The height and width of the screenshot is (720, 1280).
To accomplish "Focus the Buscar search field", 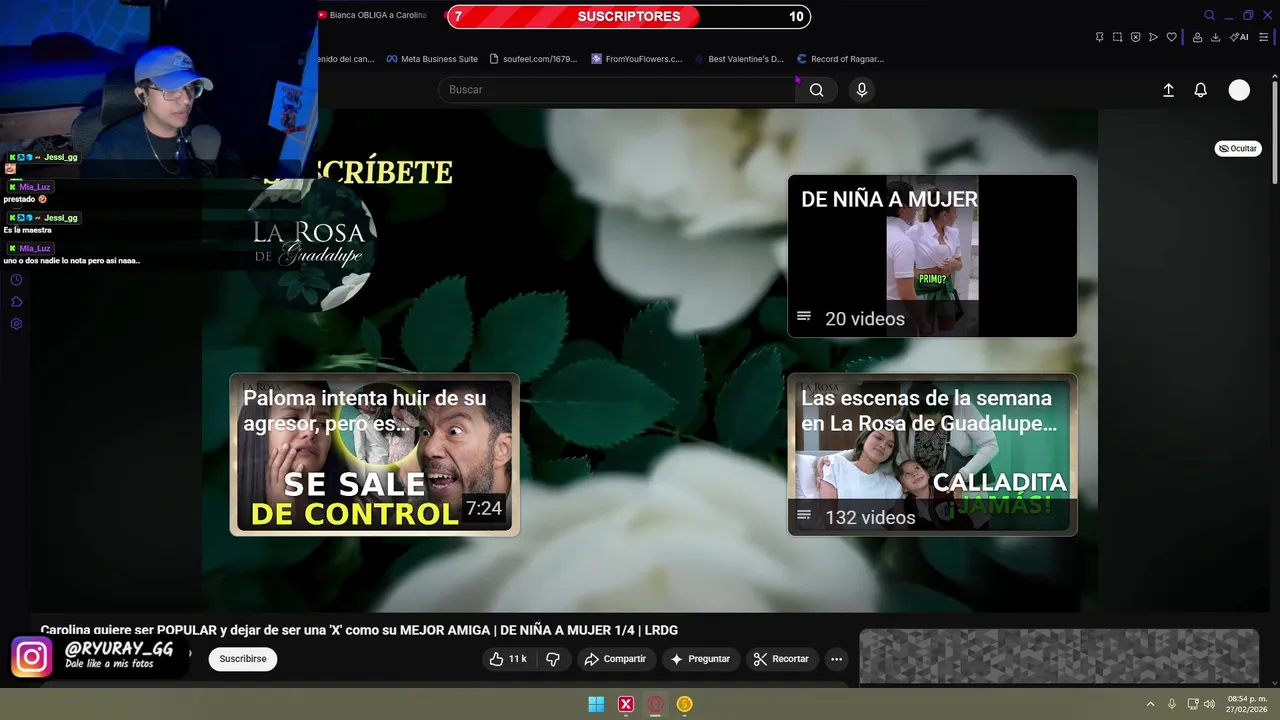I will (617, 90).
